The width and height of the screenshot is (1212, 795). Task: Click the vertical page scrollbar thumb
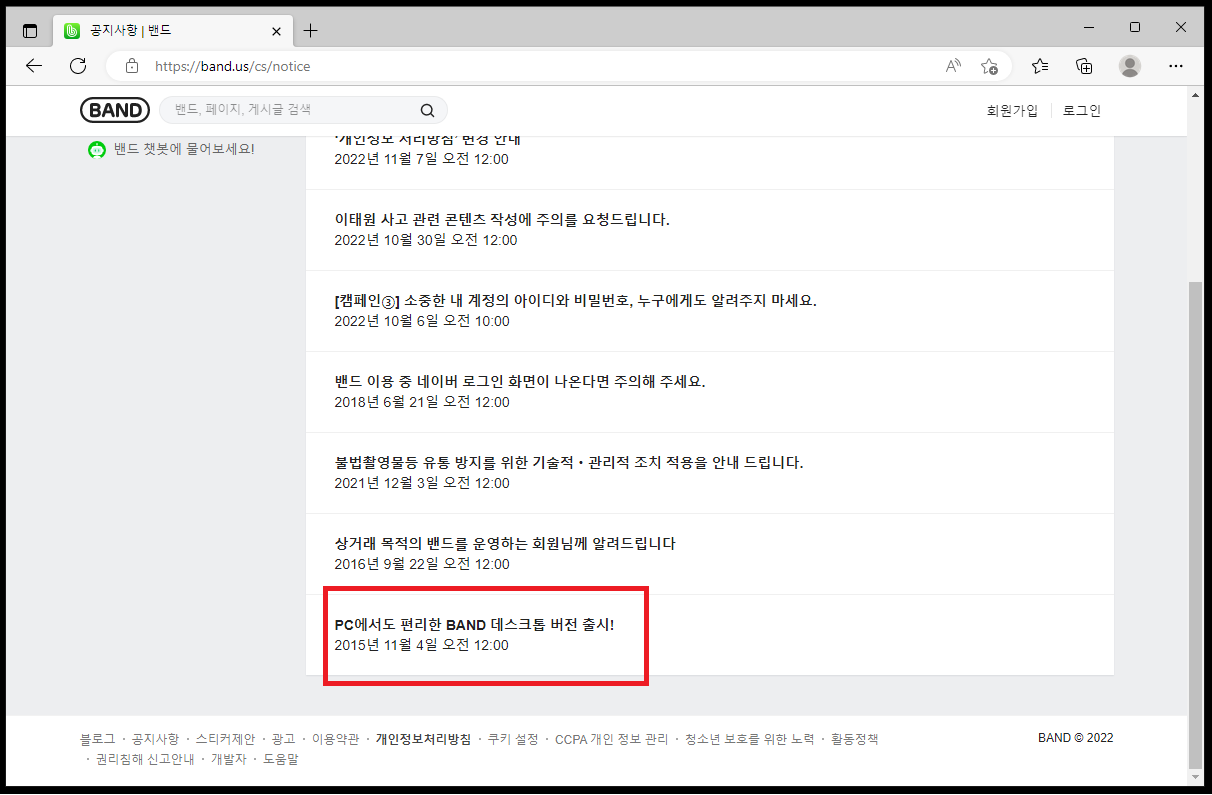pyautogui.click(x=1196, y=525)
